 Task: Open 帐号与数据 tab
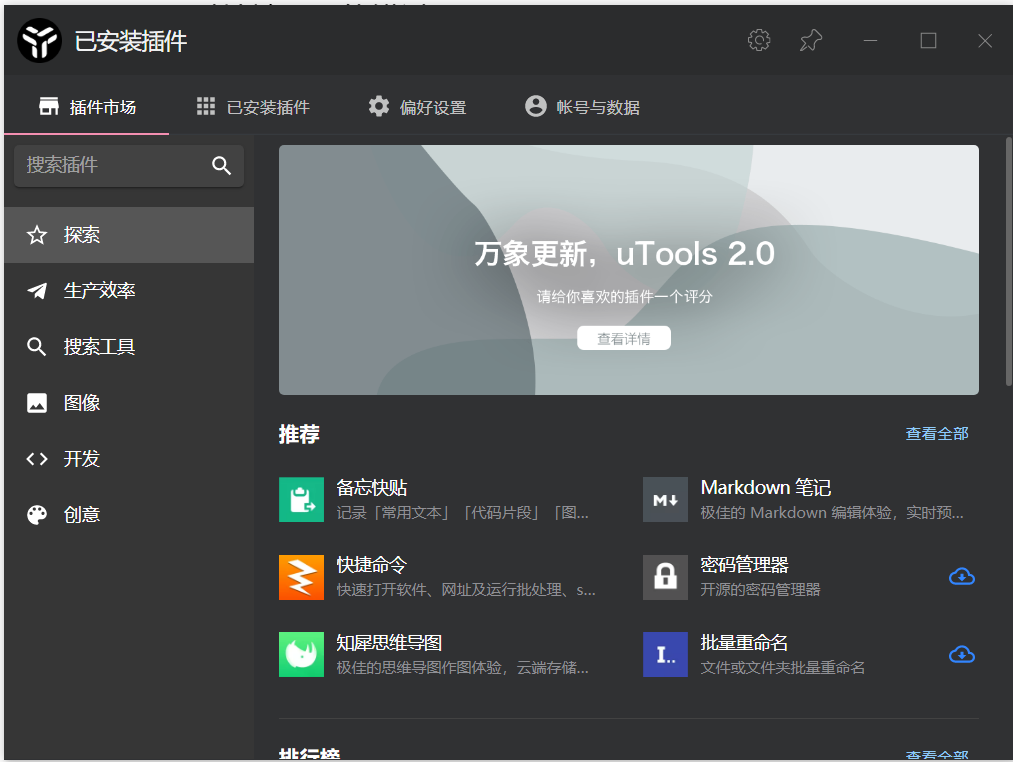pos(581,107)
